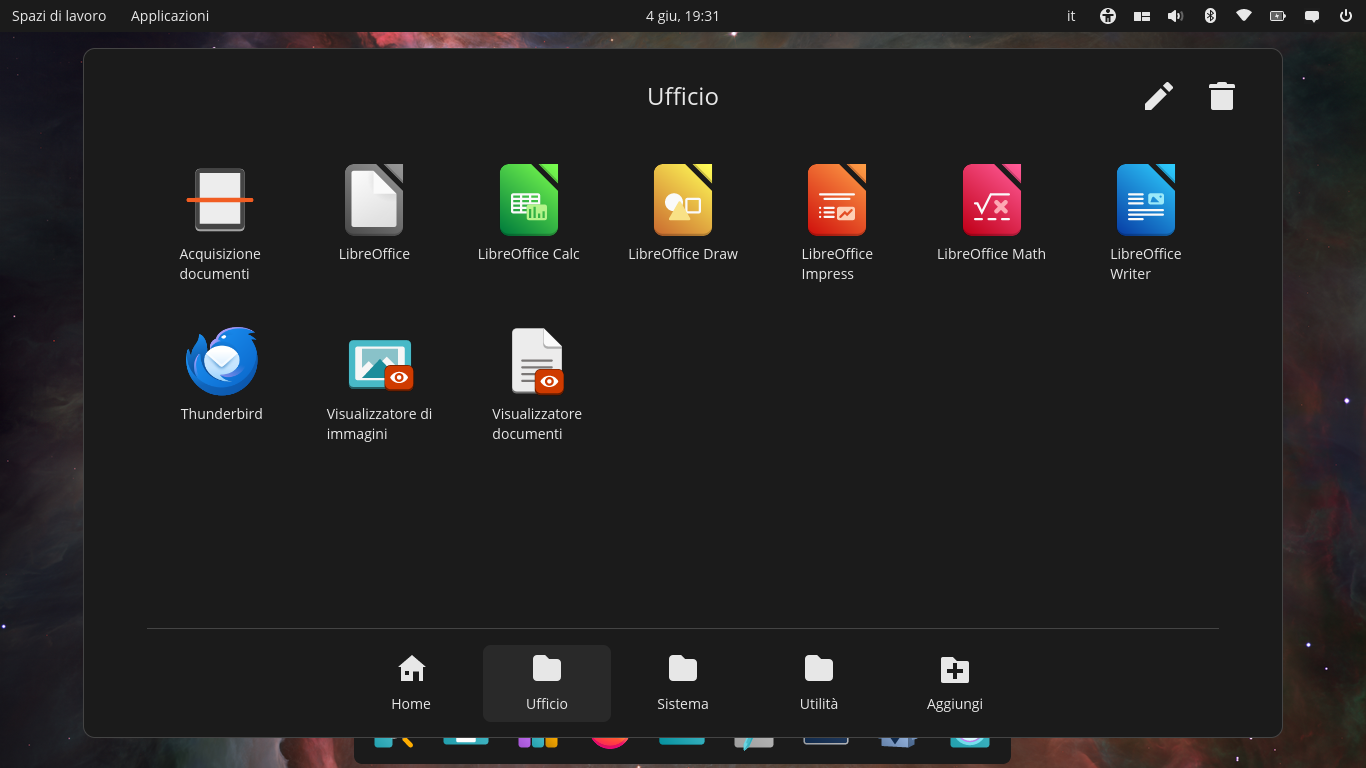Image resolution: width=1366 pixels, height=768 pixels.
Task: Open the Spazi di lavoro menu
Action: pyautogui.click(x=59, y=16)
